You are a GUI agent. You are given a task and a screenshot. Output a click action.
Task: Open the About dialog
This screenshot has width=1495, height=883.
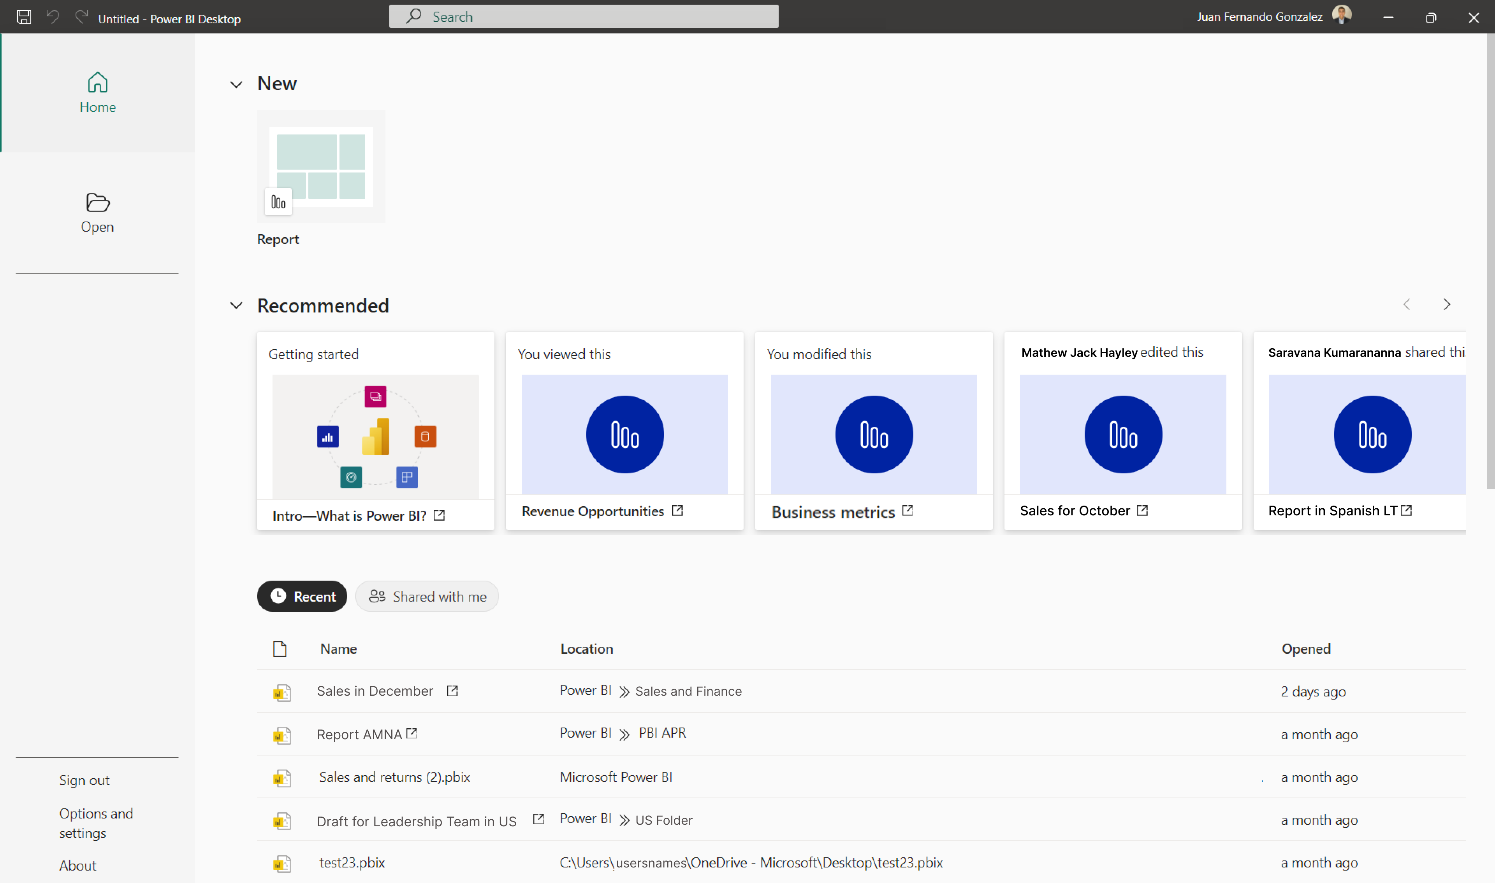(x=77, y=865)
